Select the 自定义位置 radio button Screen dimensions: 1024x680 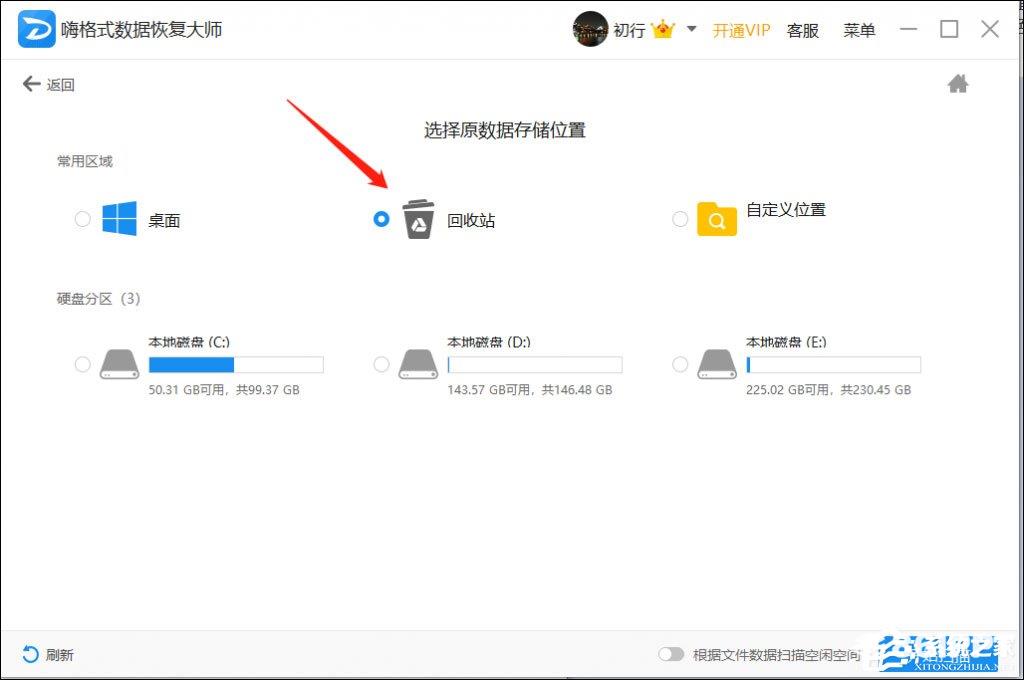point(680,219)
